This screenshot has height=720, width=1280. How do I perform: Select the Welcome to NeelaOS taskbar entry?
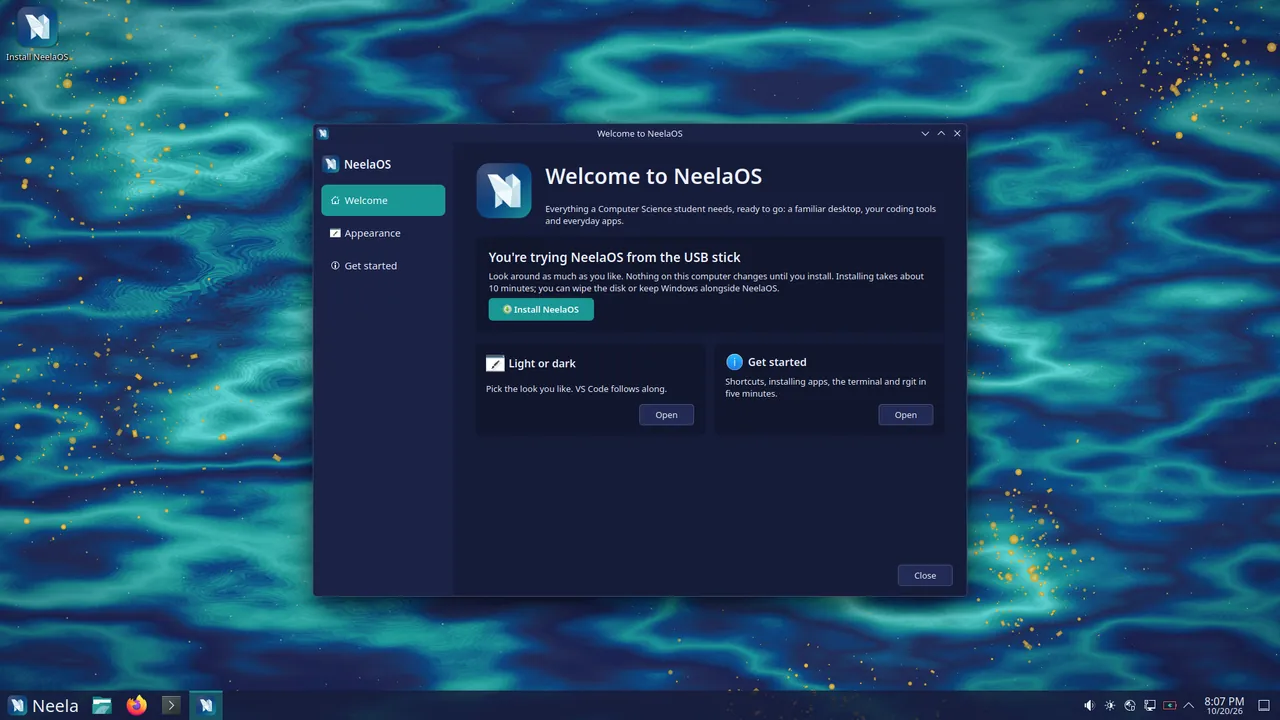coord(205,705)
